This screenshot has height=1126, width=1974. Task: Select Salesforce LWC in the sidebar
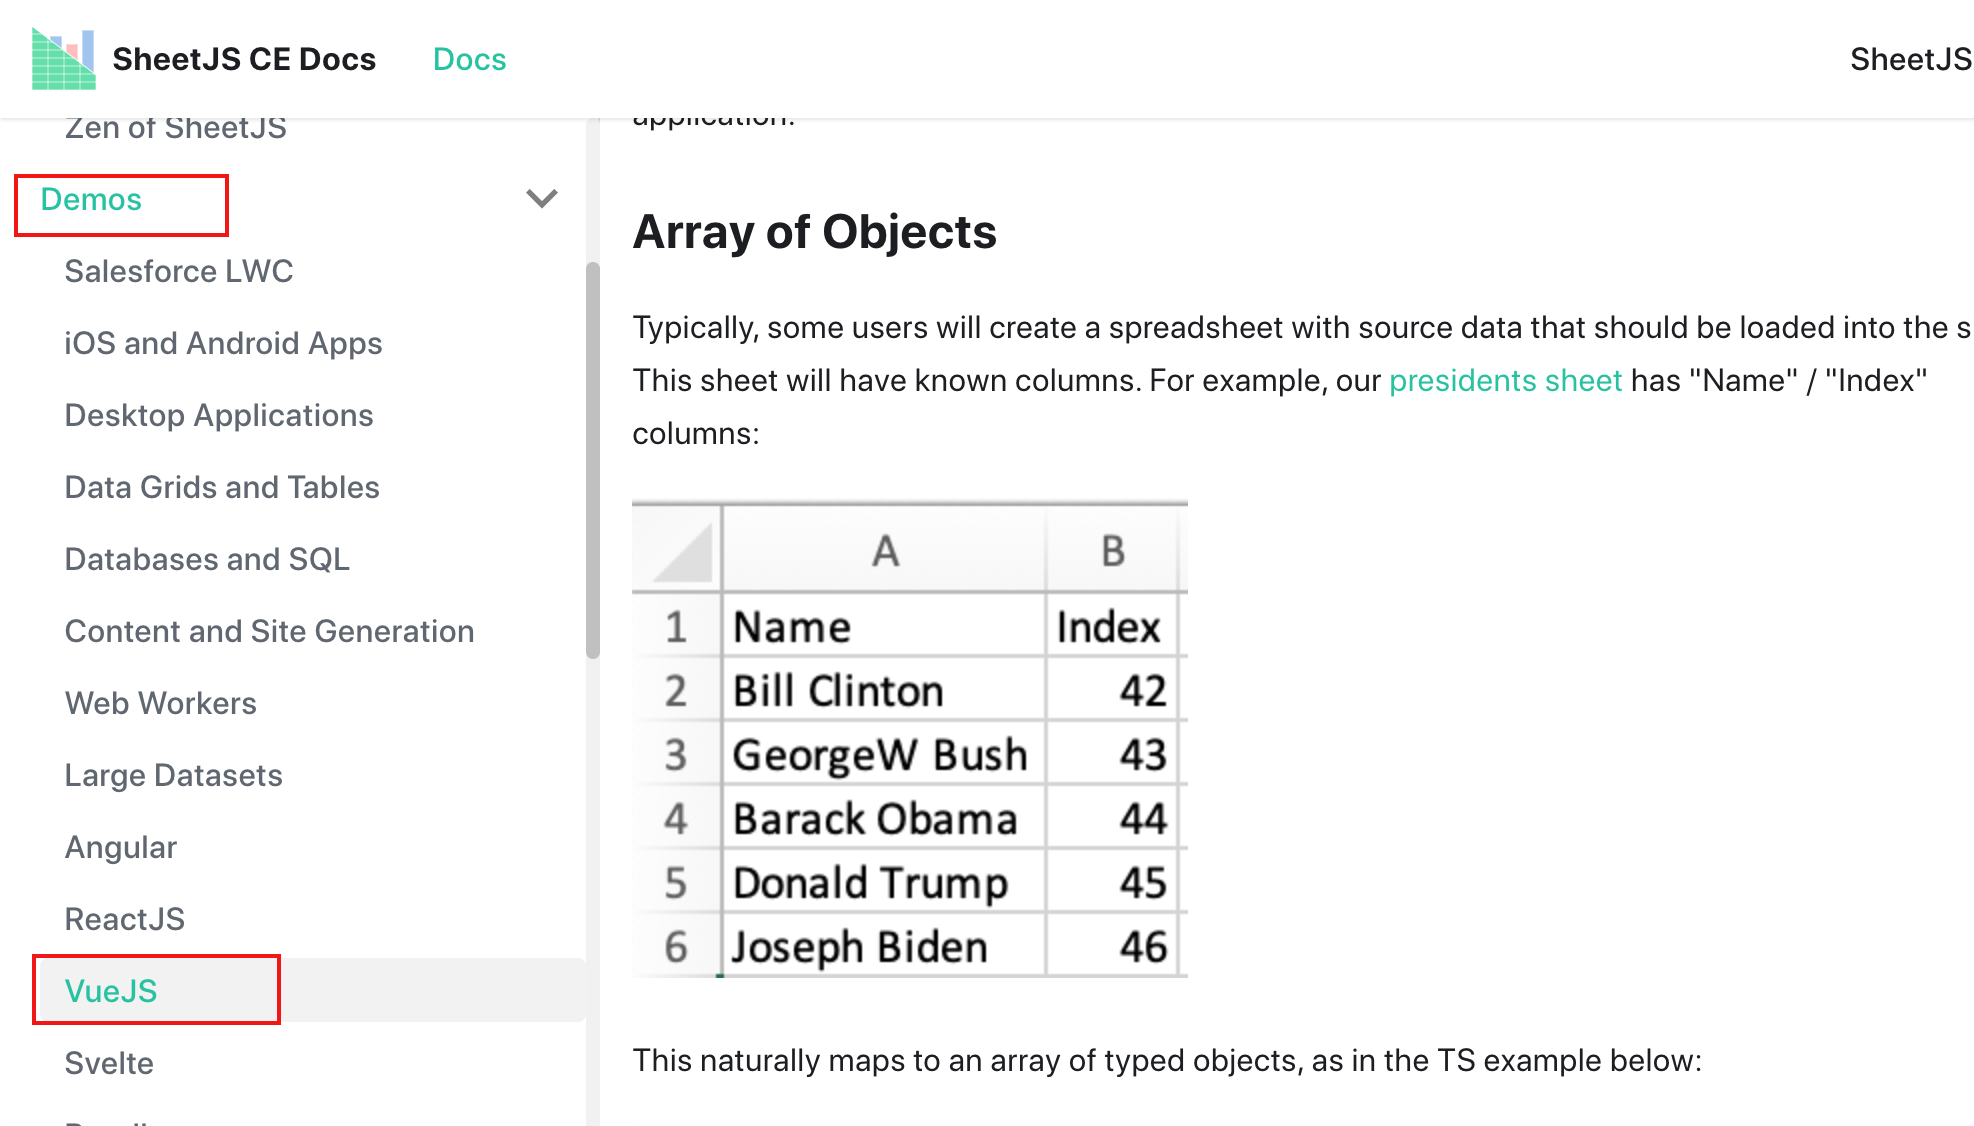179,271
